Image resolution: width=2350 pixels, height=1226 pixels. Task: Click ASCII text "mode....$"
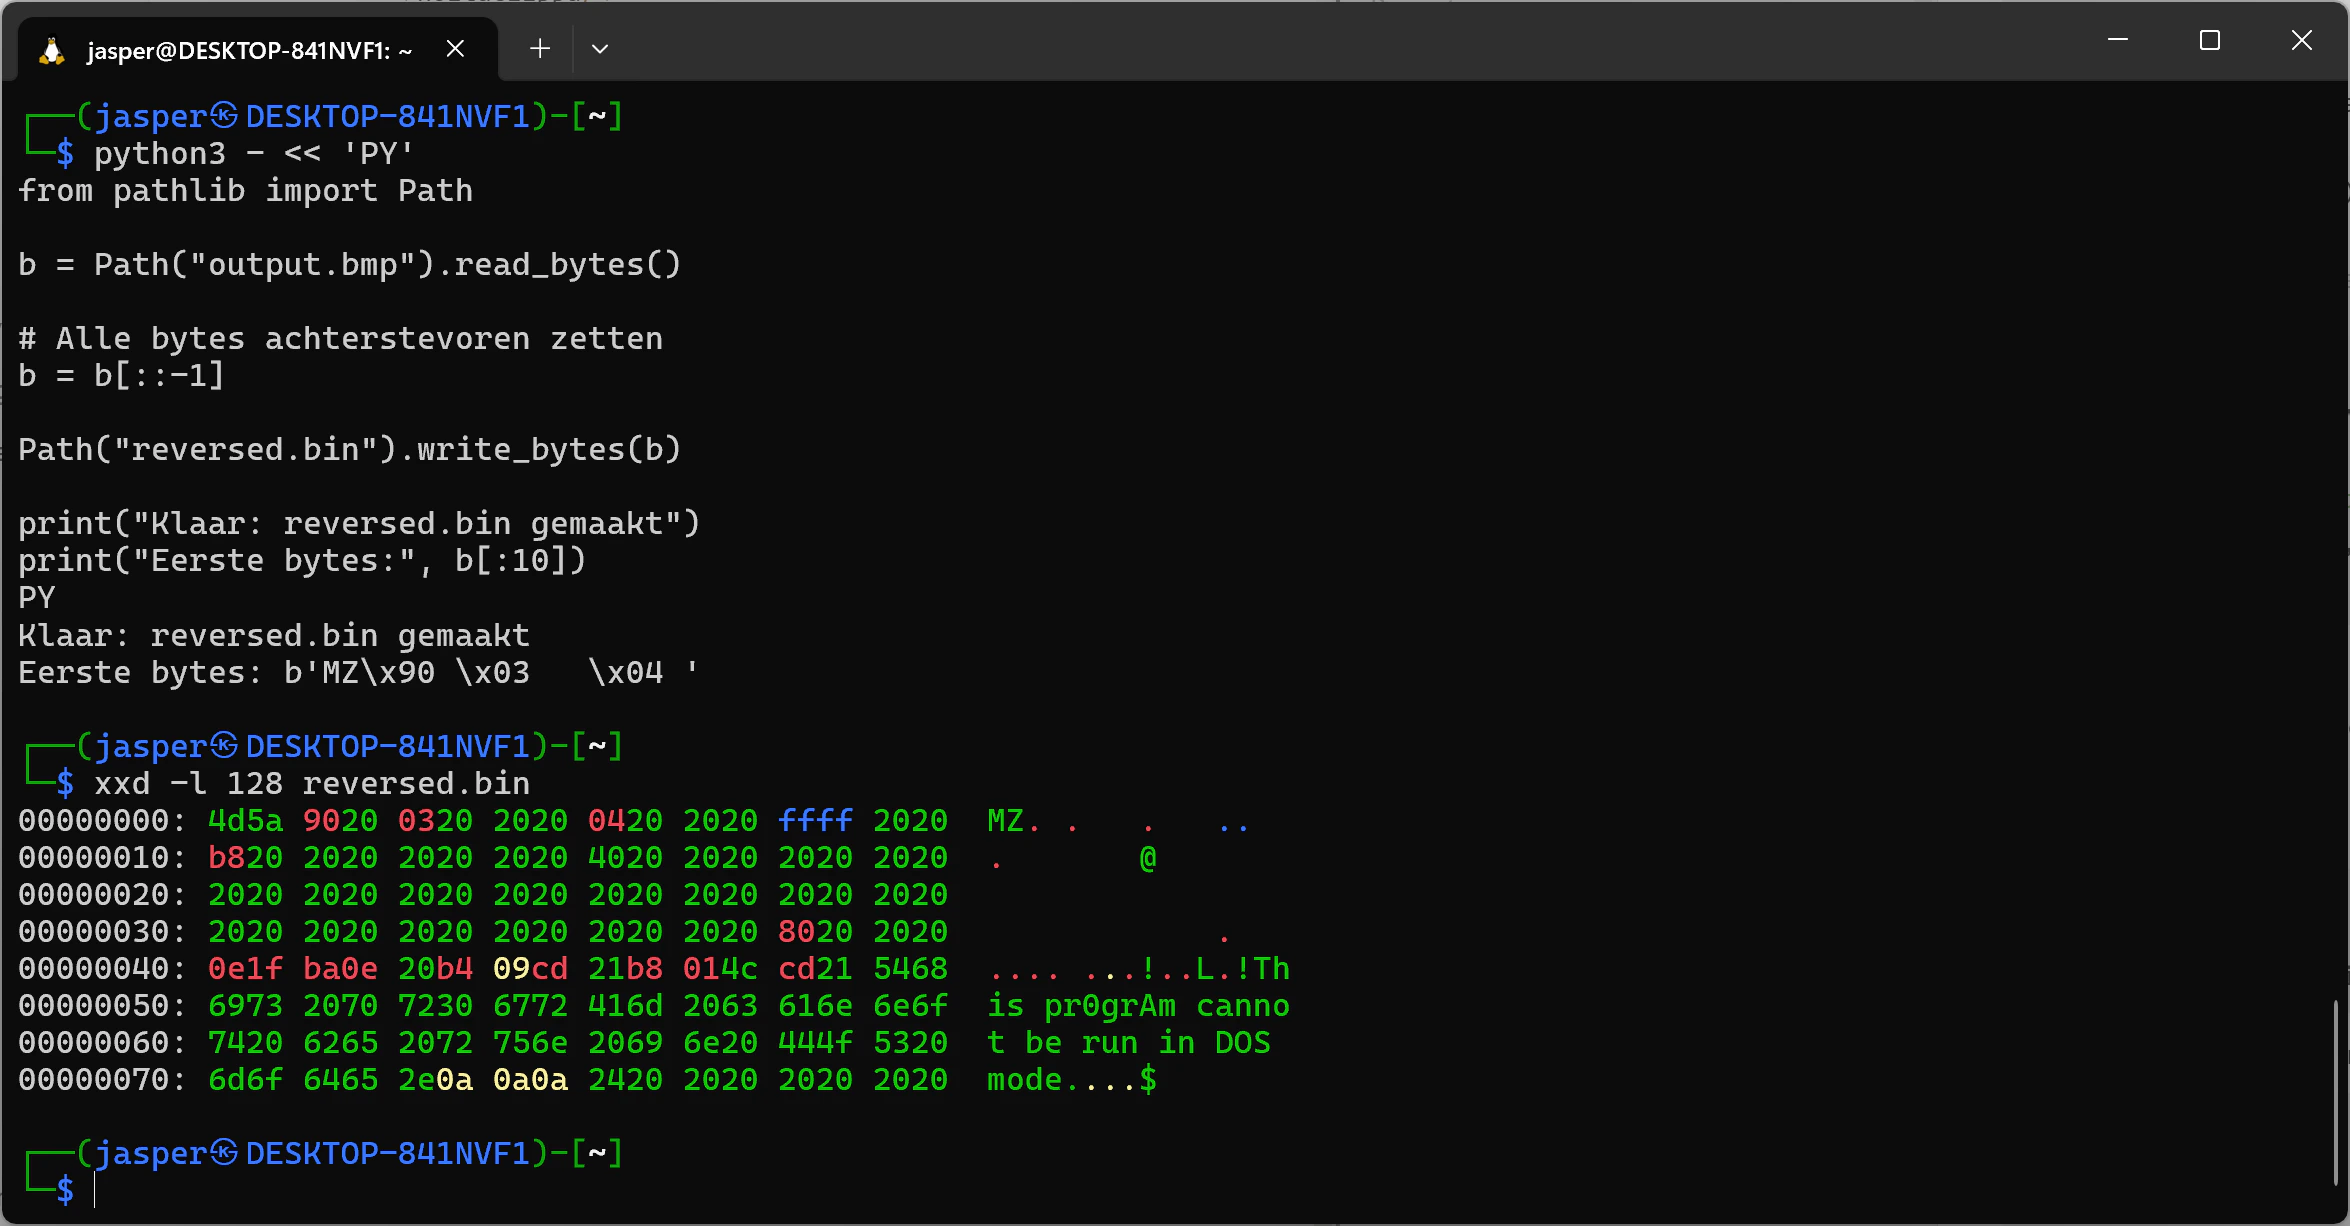1072,1079
